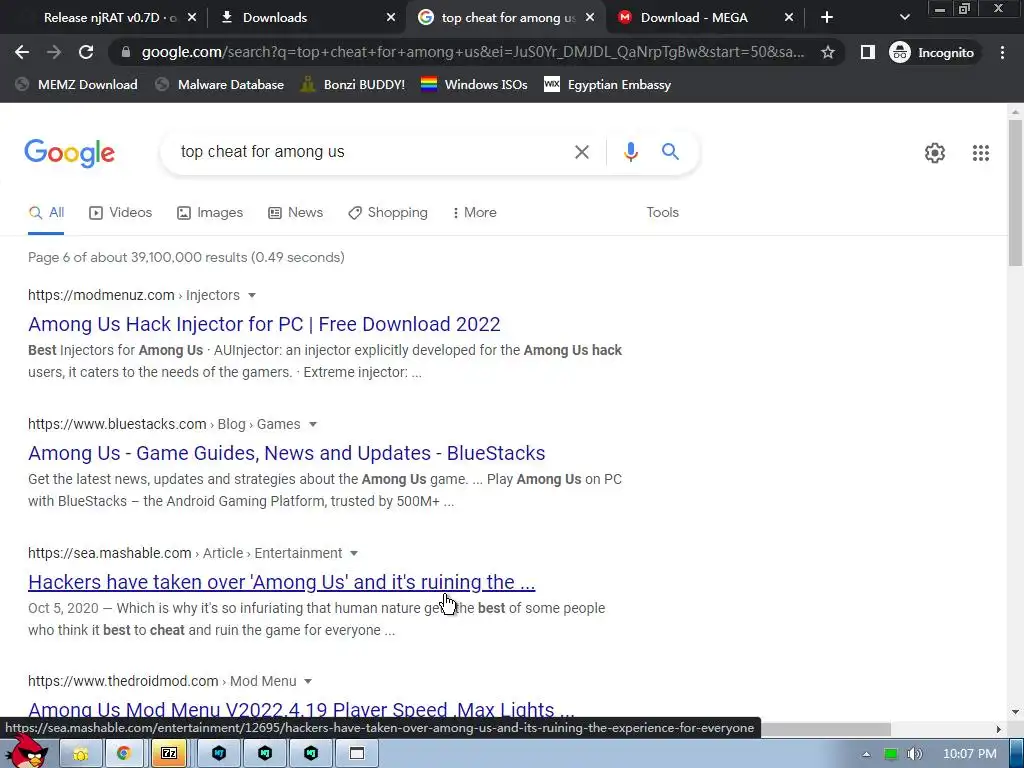
Task: Open 7-Zip from the taskbar
Action: pyautogui.click(x=169, y=753)
